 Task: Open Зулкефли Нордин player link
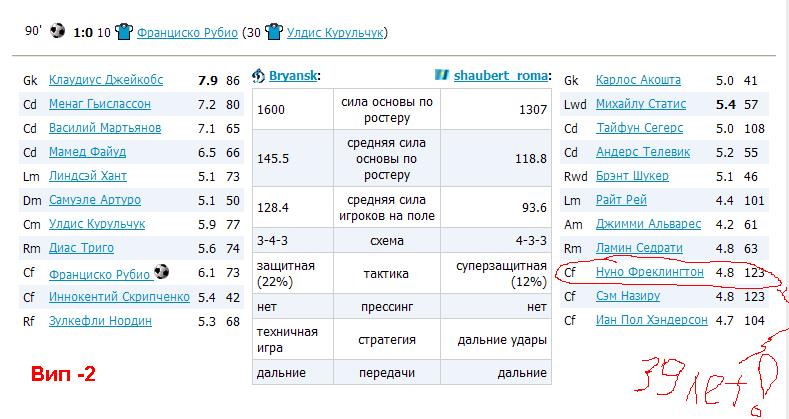100,321
